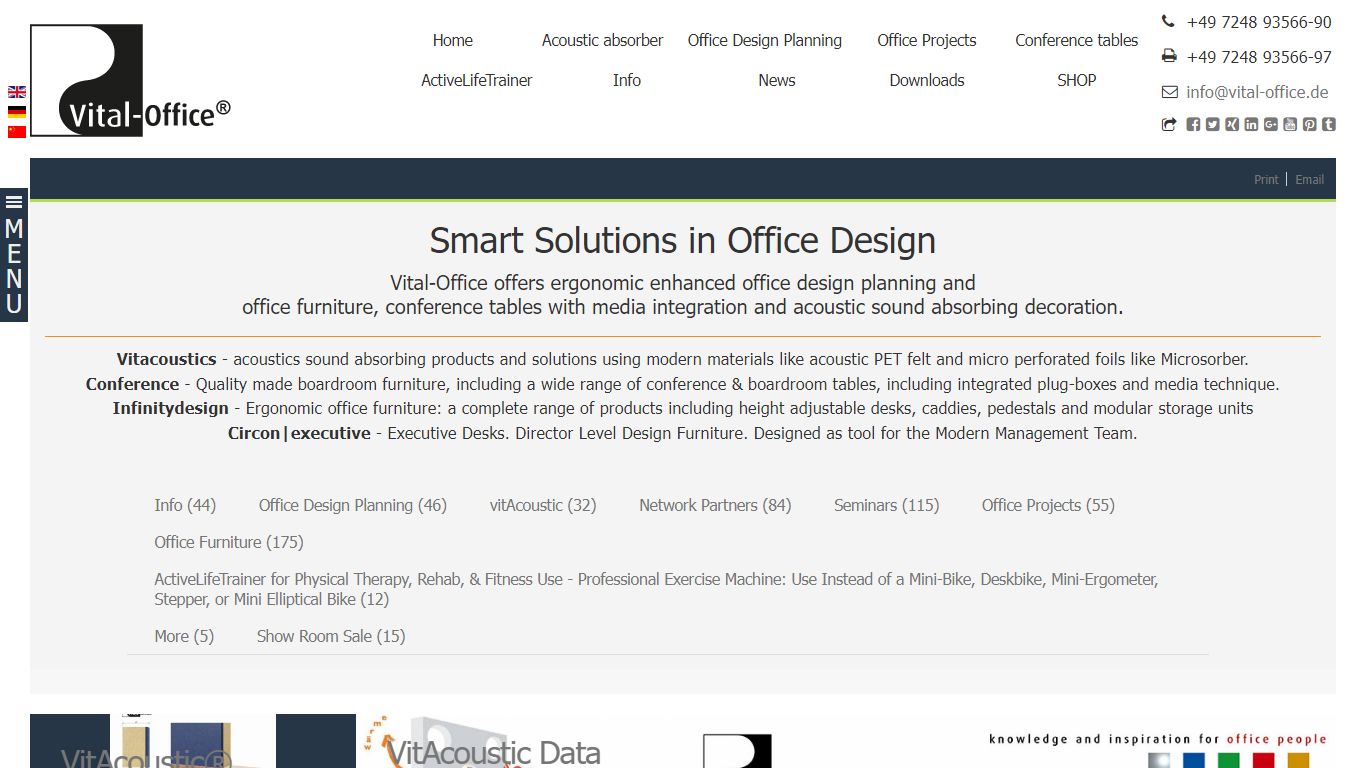The width and height of the screenshot is (1366, 768).
Task: Open the VitAcoustic® product thumbnail
Action: point(193,741)
